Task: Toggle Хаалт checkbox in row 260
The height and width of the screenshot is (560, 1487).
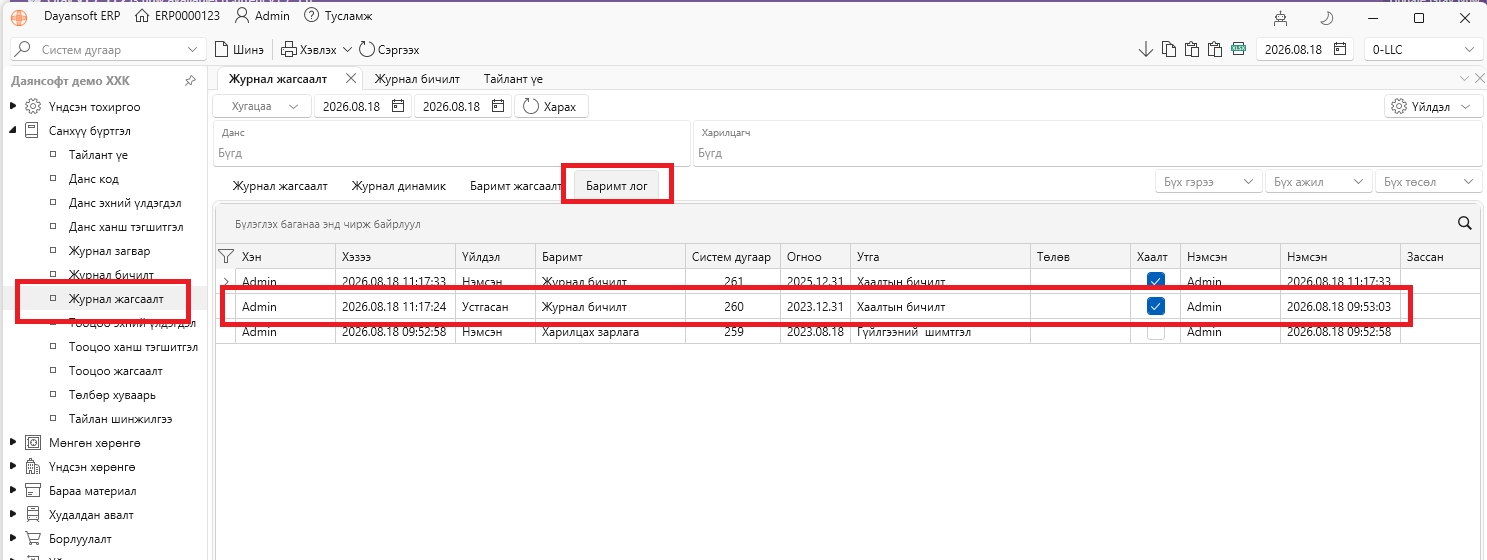Action: tap(1156, 306)
